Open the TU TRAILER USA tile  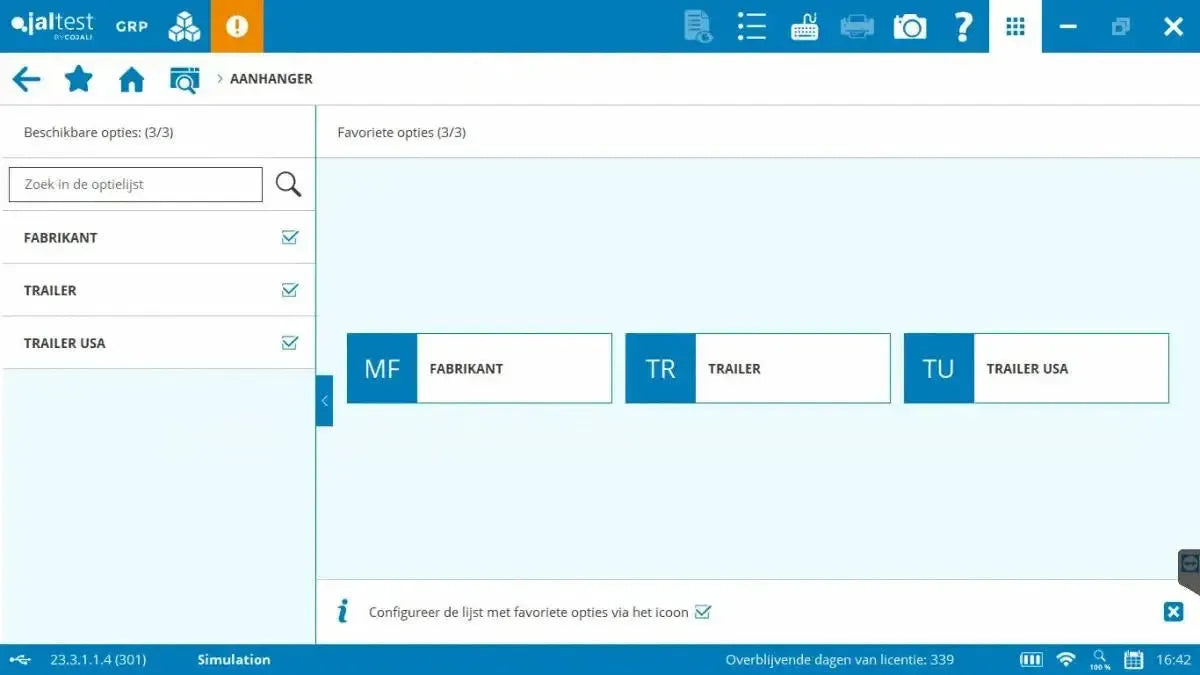[1036, 368]
